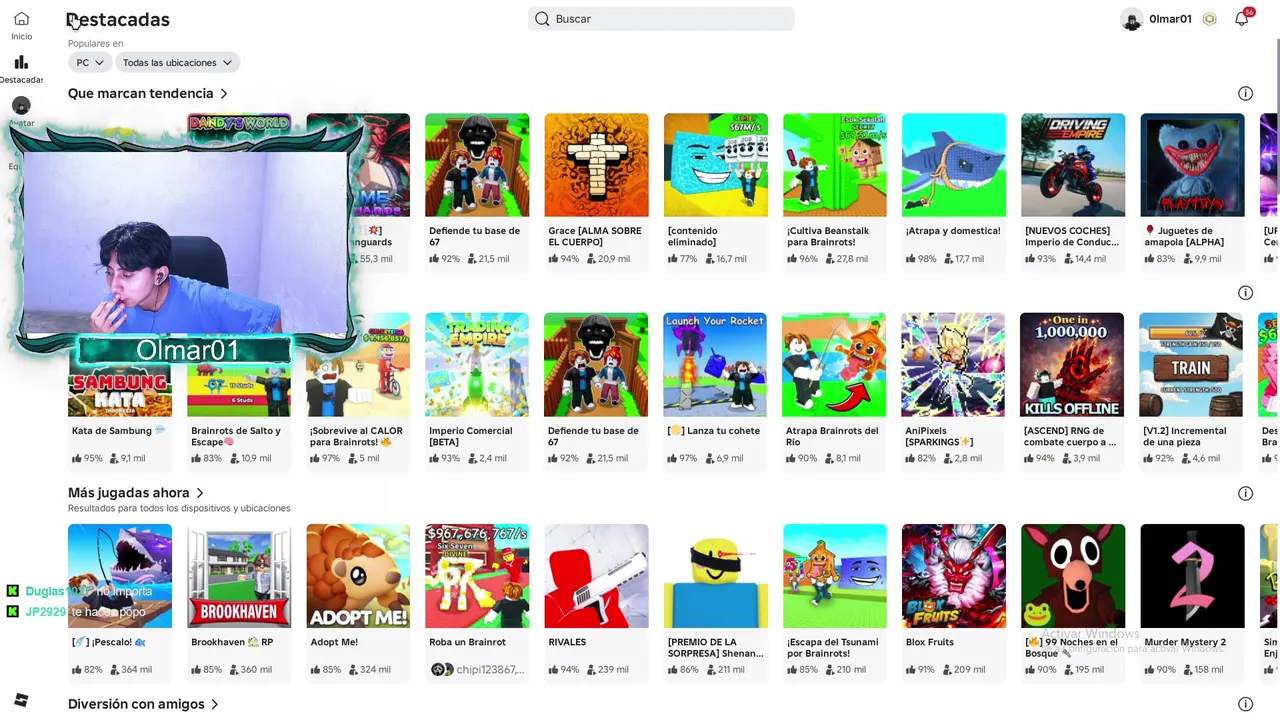Open ¡Cultiva Beanstalk para Brainrots! thumbnail

[835, 165]
